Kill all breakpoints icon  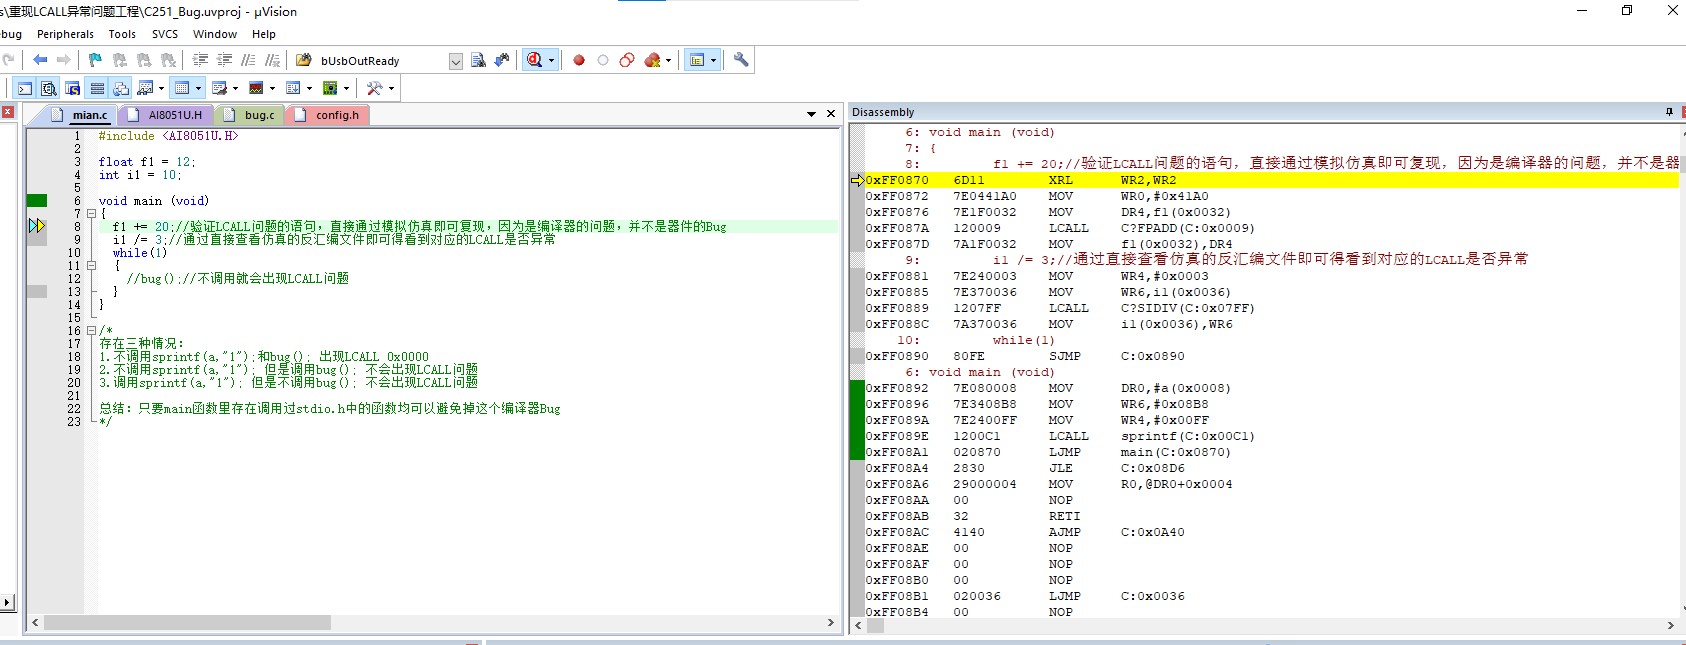tap(652, 60)
